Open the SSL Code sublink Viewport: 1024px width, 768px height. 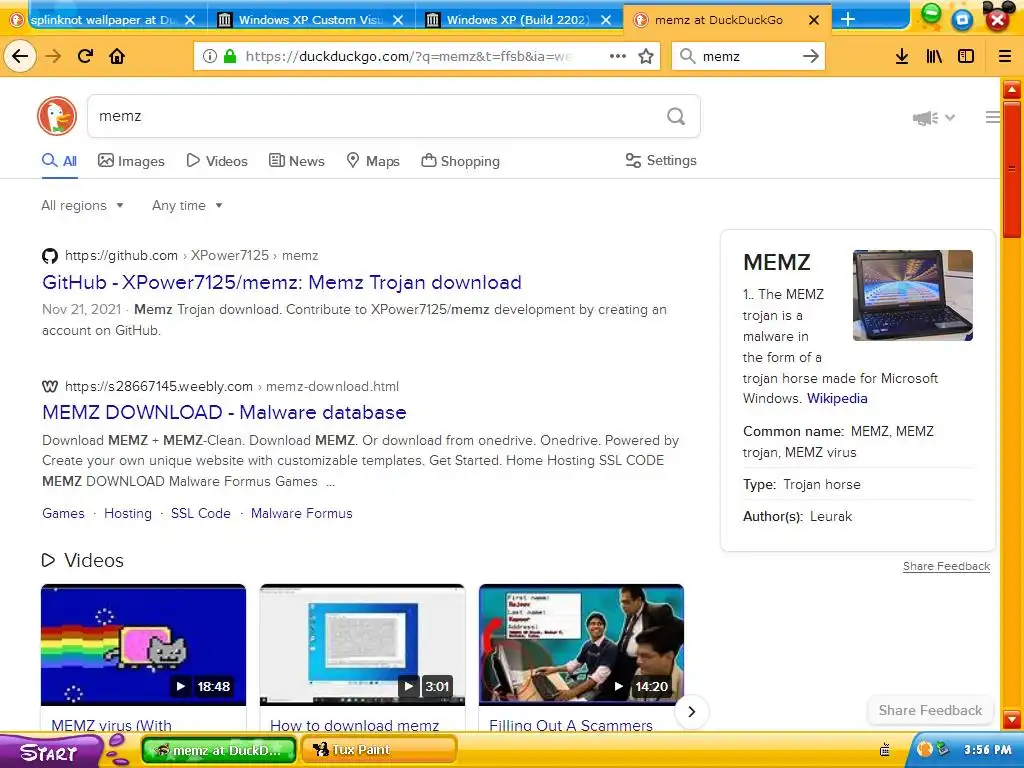pyautogui.click(x=200, y=513)
